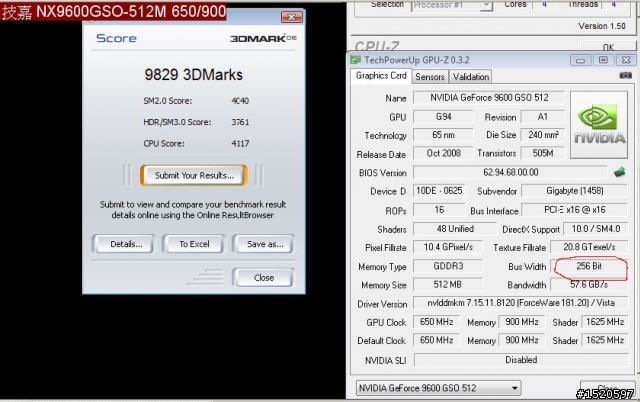Click the NVIDIA SLI Disabled field
Screen dimensions: 640x402
[521, 360]
